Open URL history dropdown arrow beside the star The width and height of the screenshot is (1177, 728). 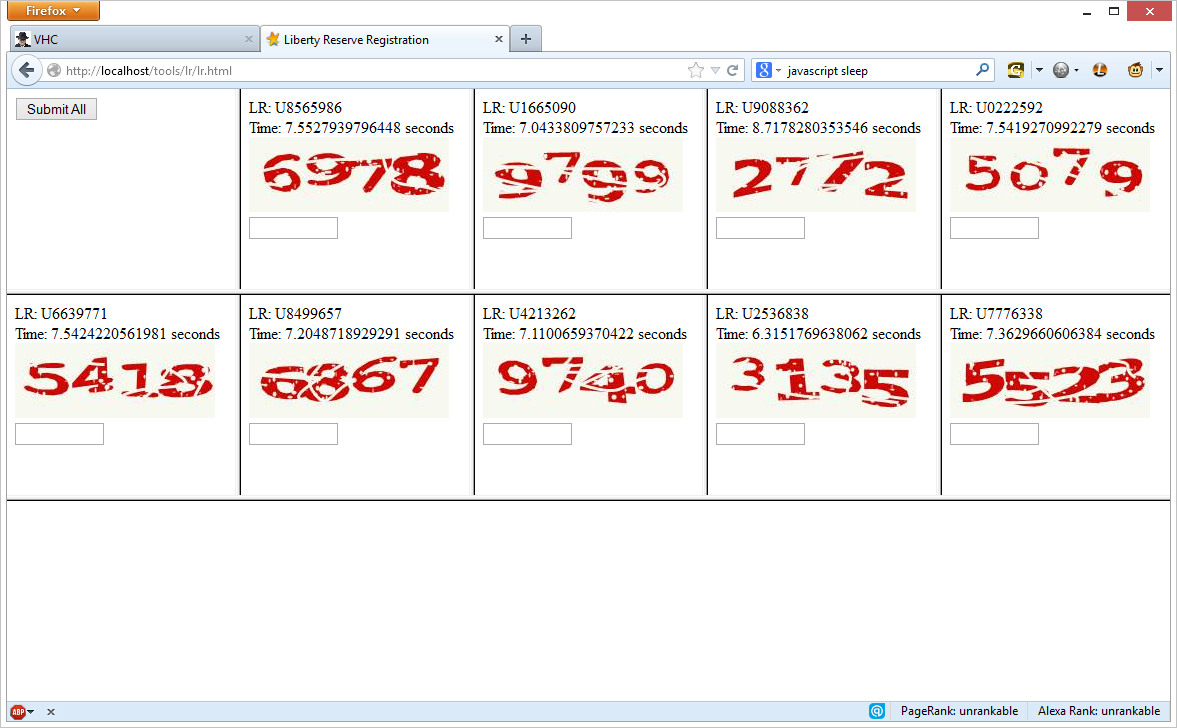(715, 71)
